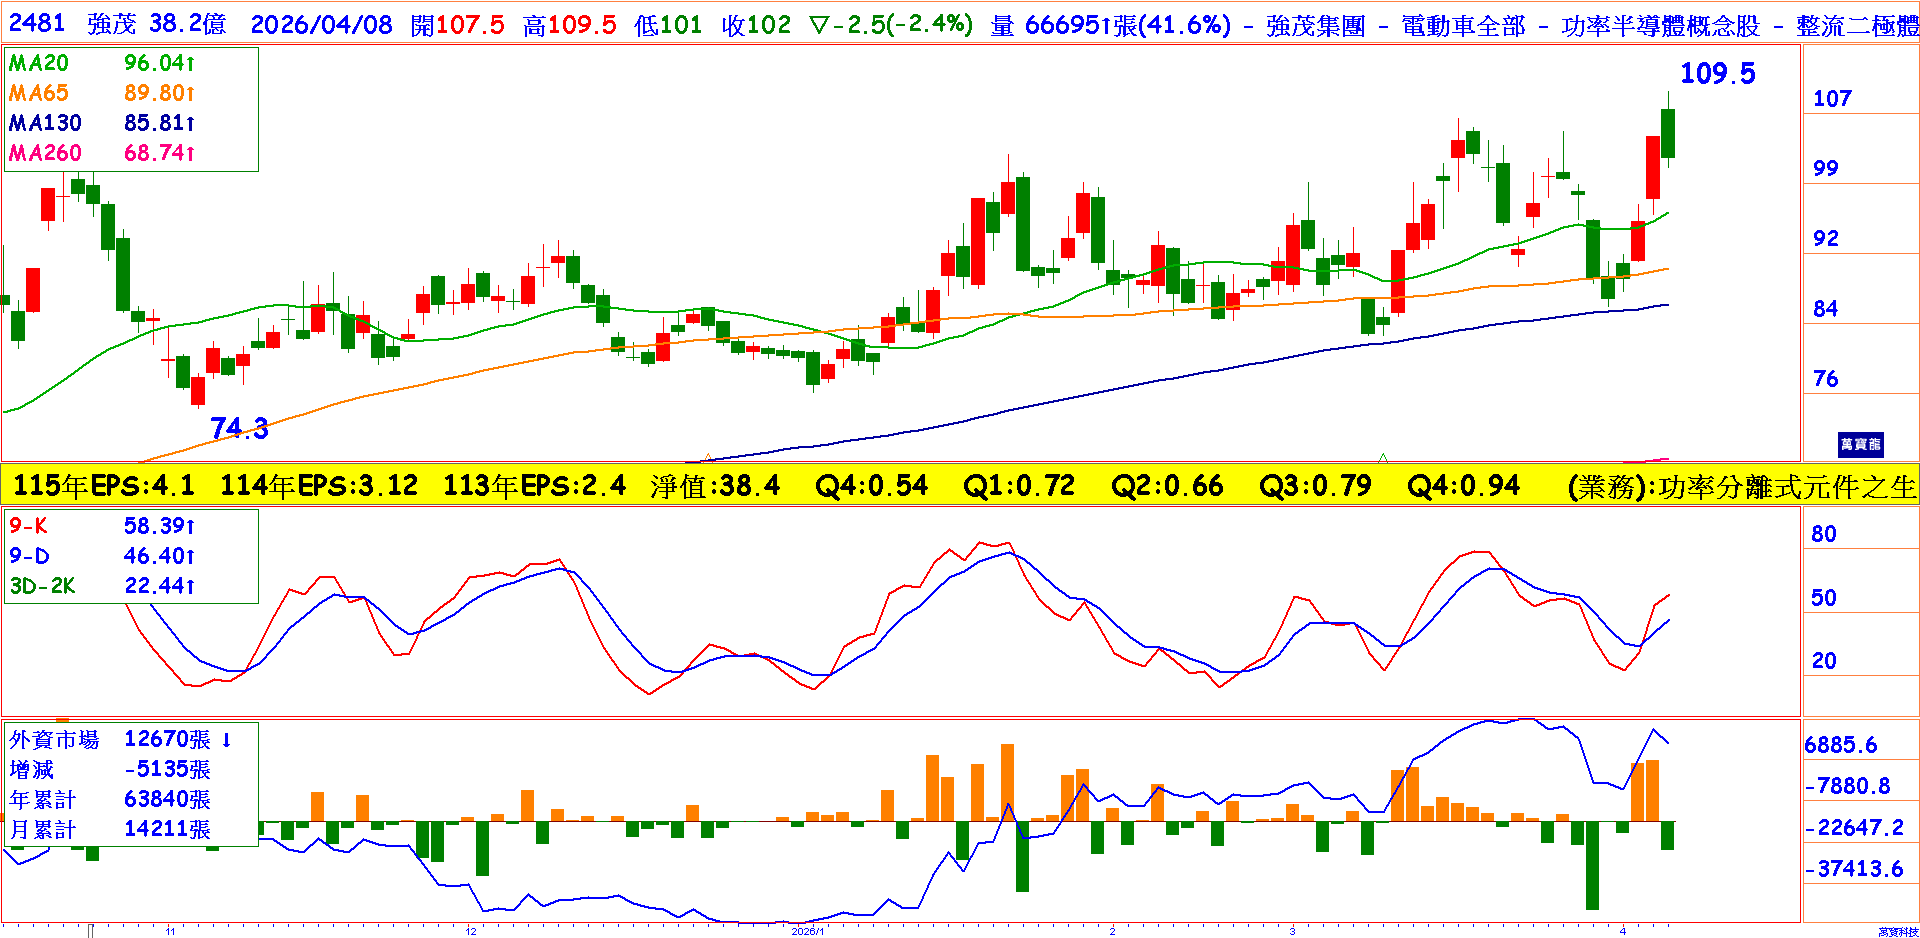Select the 電動車全部 category
The width and height of the screenshot is (1920, 938).
coord(1463,26)
